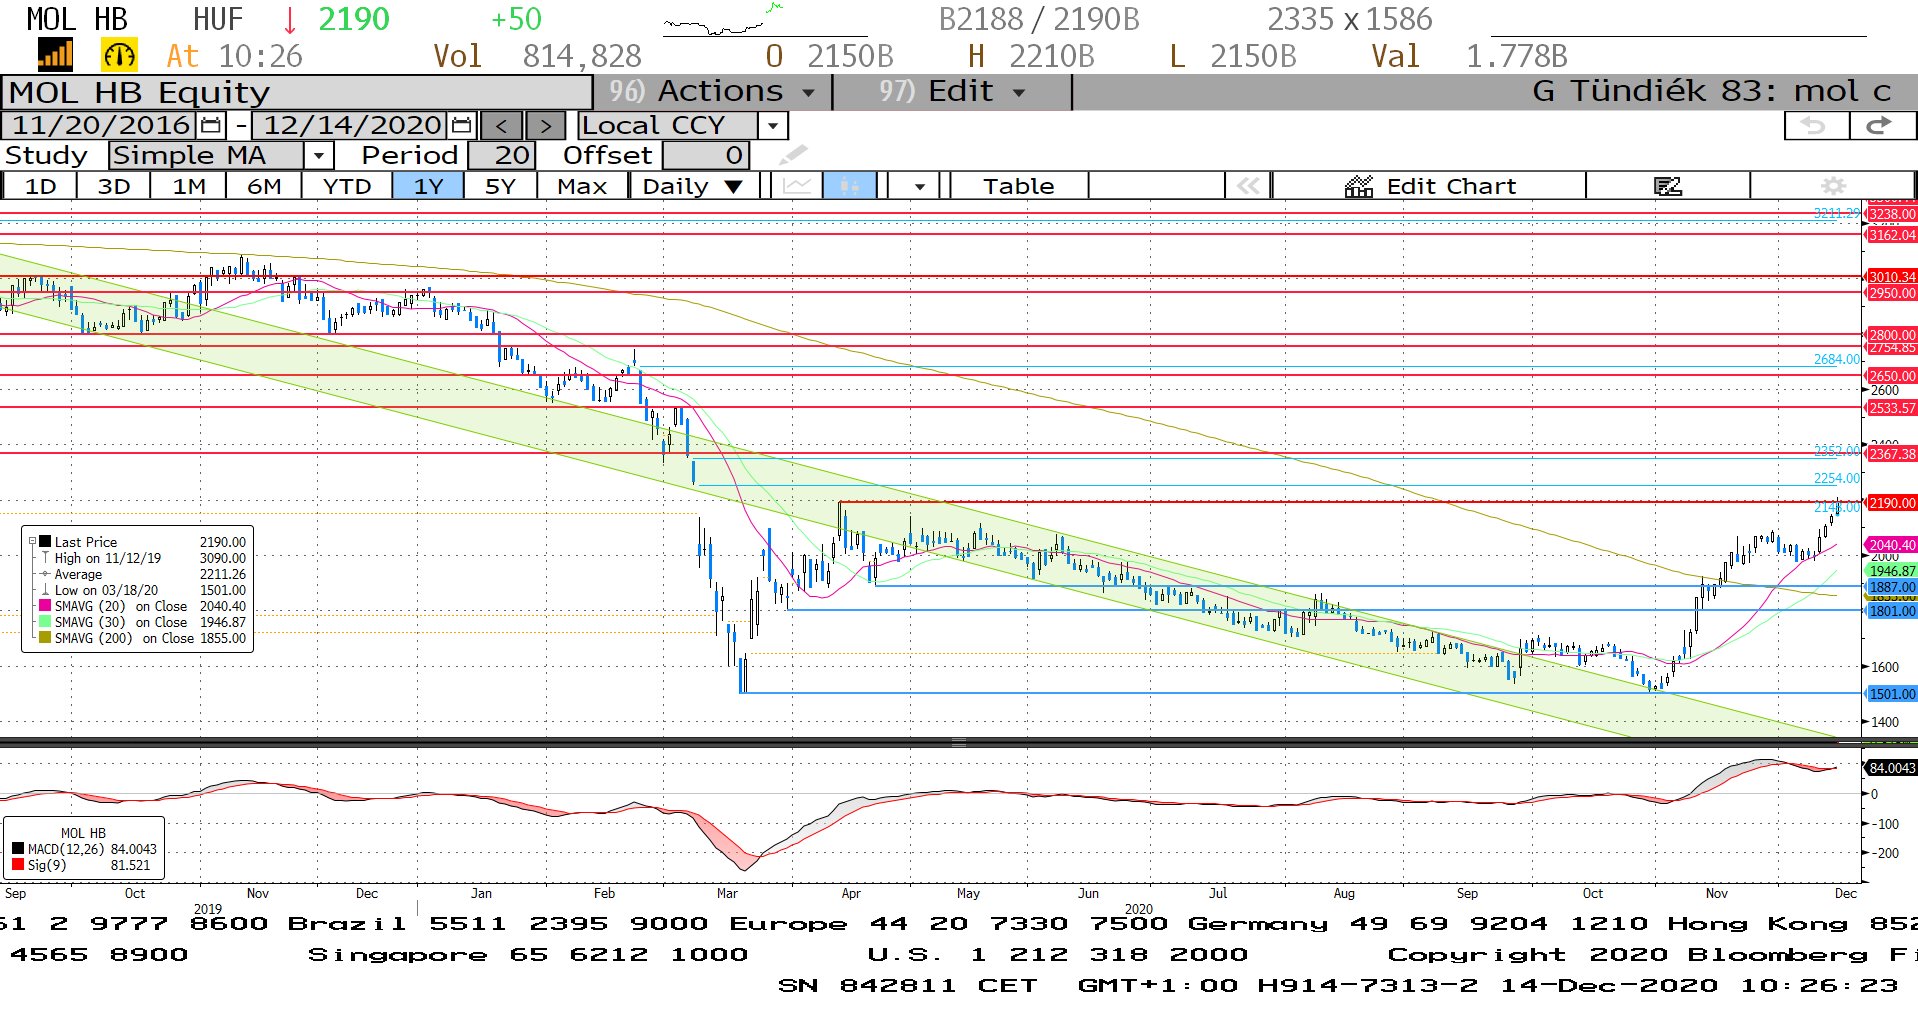The width and height of the screenshot is (1918, 1025).
Task: Click the 3238.00 red level label
Action: click(1892, 214)
